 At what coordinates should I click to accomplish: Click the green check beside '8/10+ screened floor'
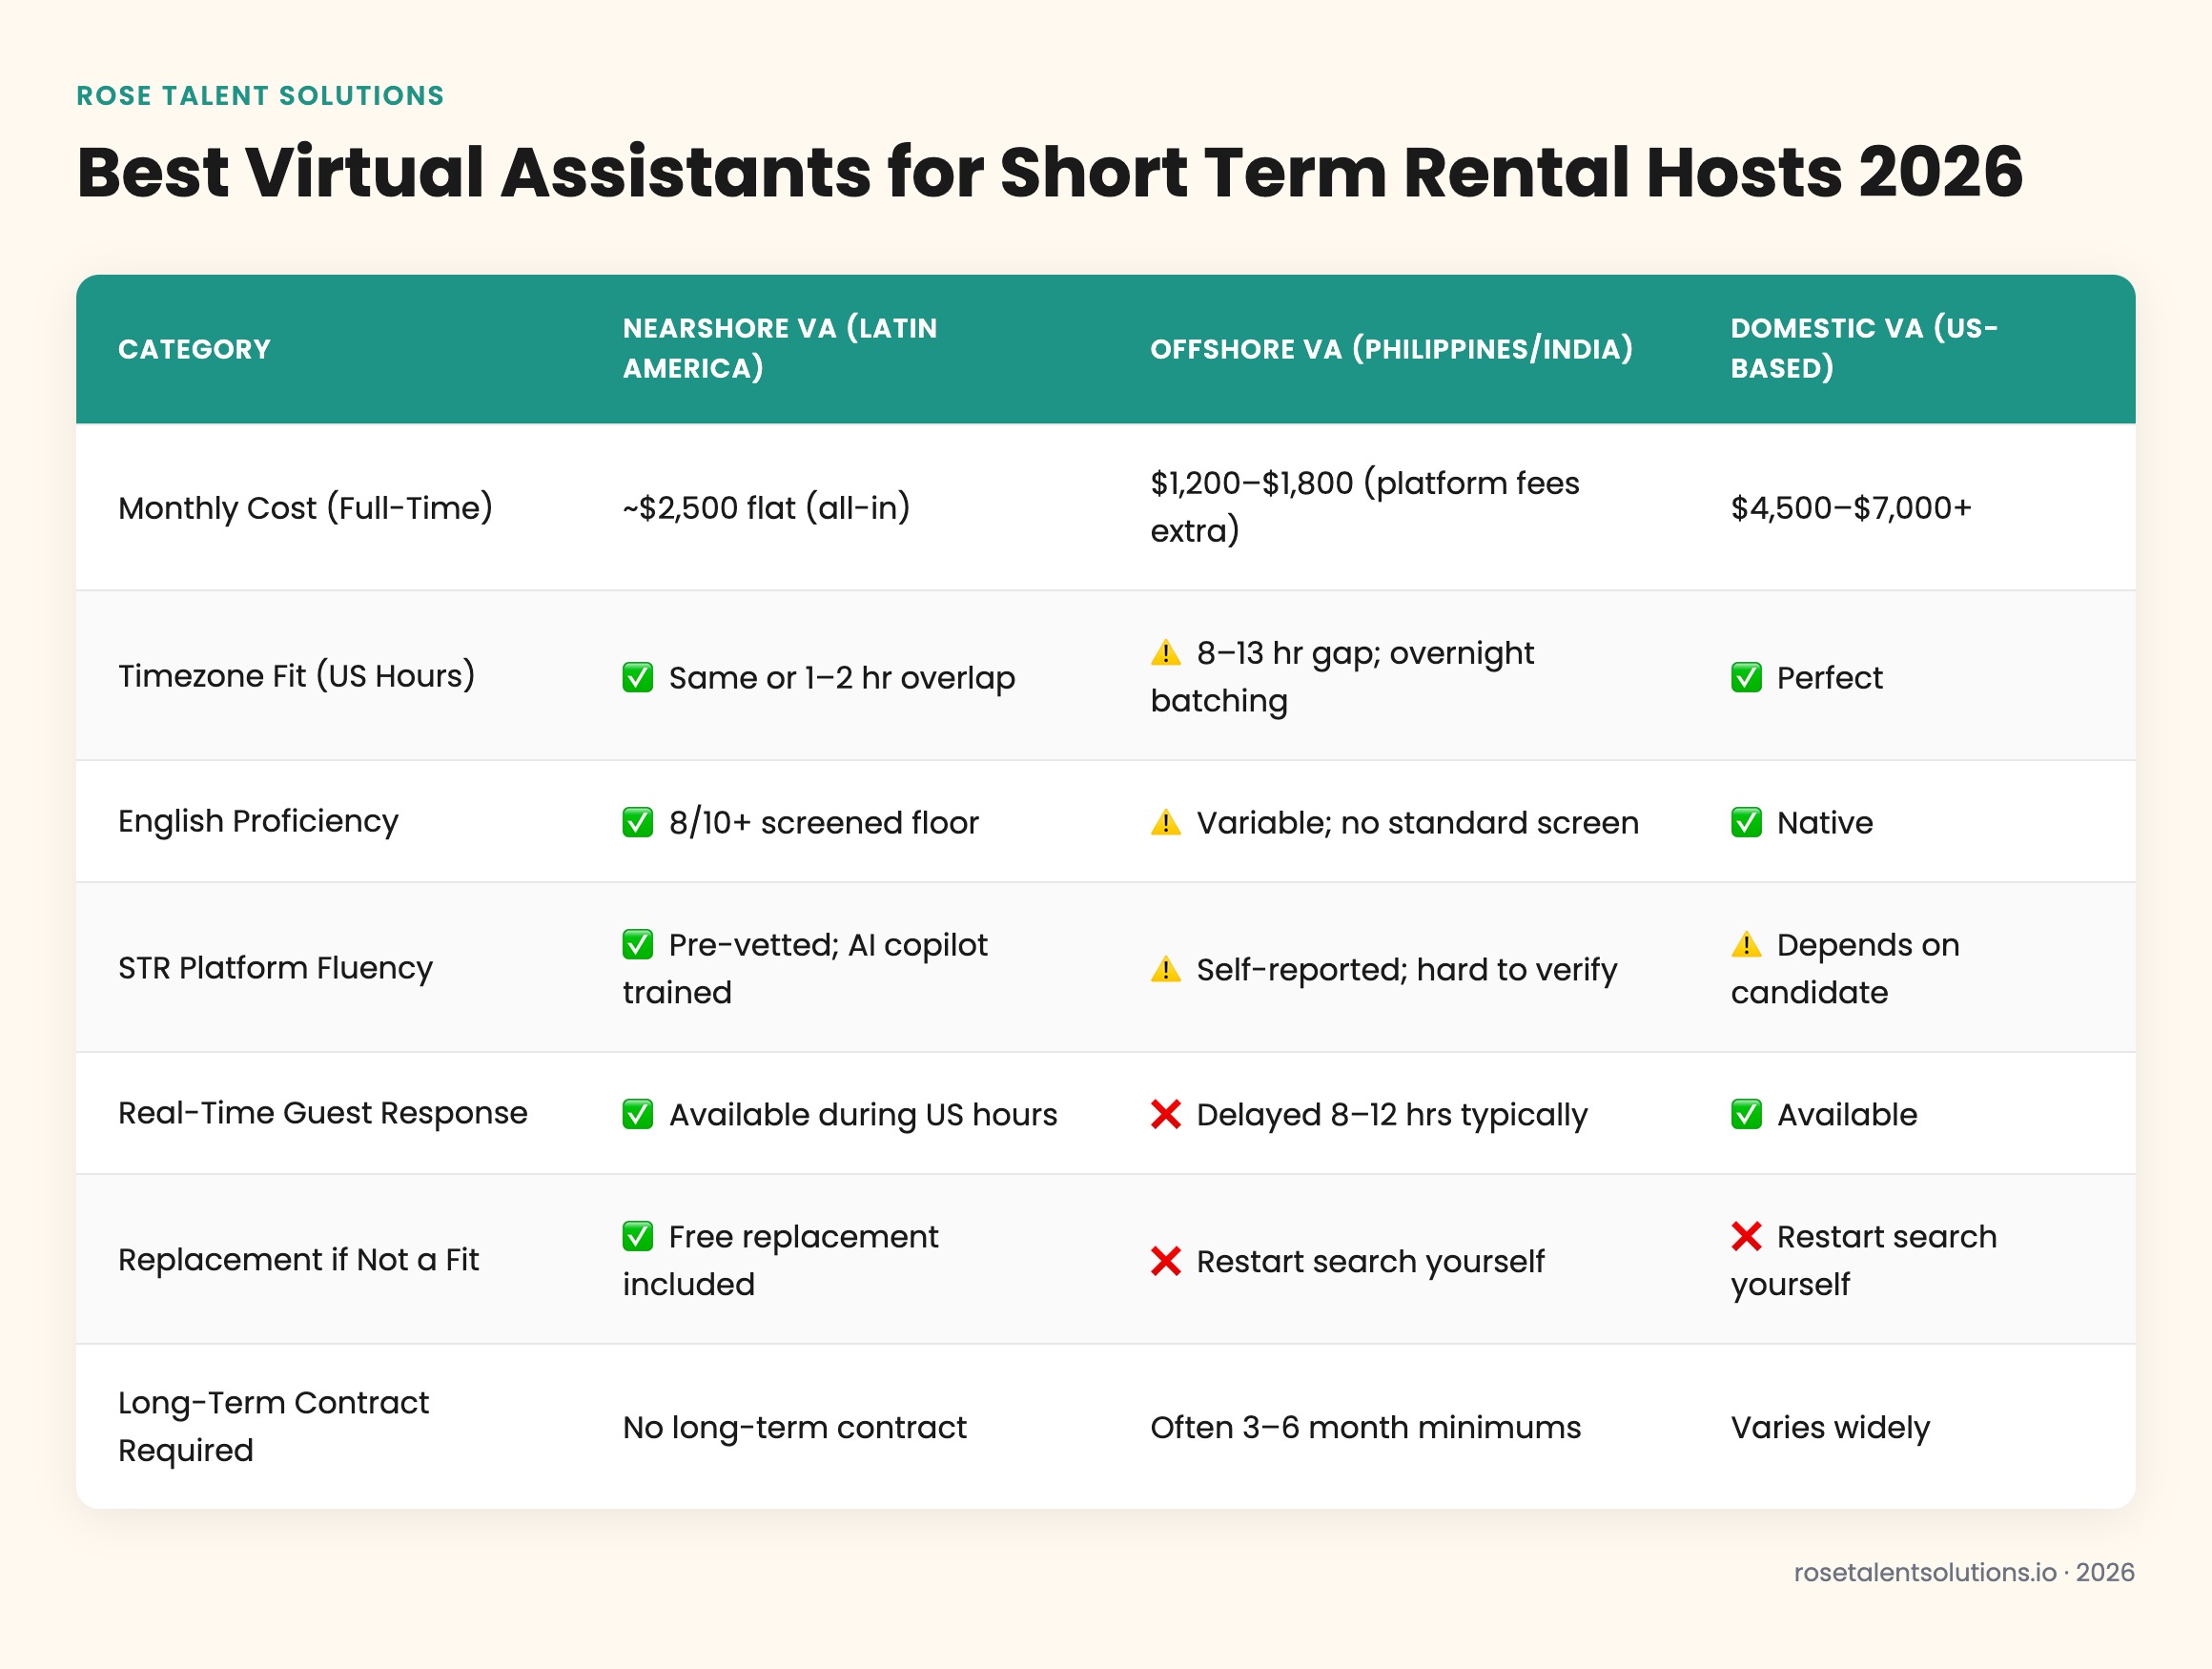coord(638,822)
